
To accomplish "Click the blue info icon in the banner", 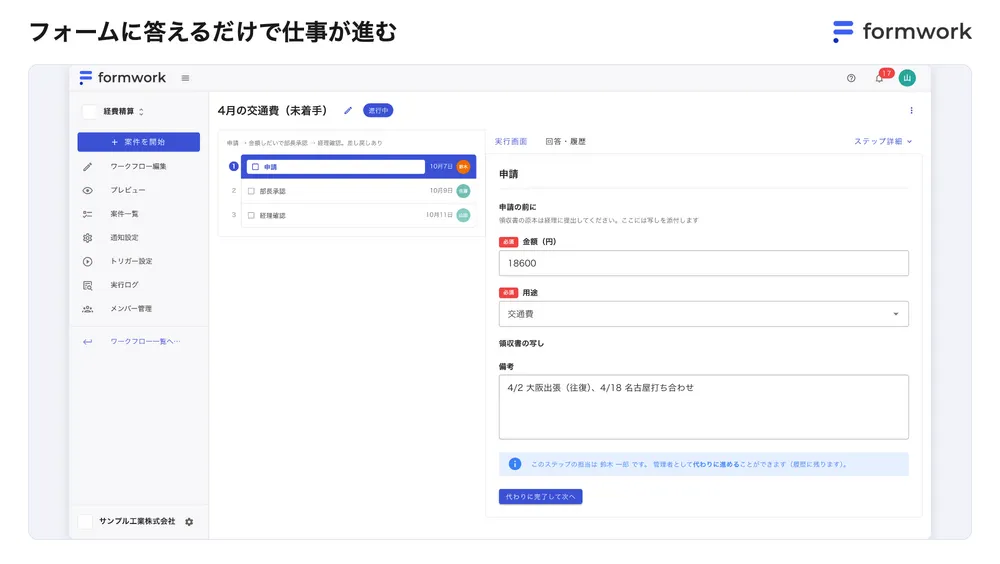I will point(515,464).
